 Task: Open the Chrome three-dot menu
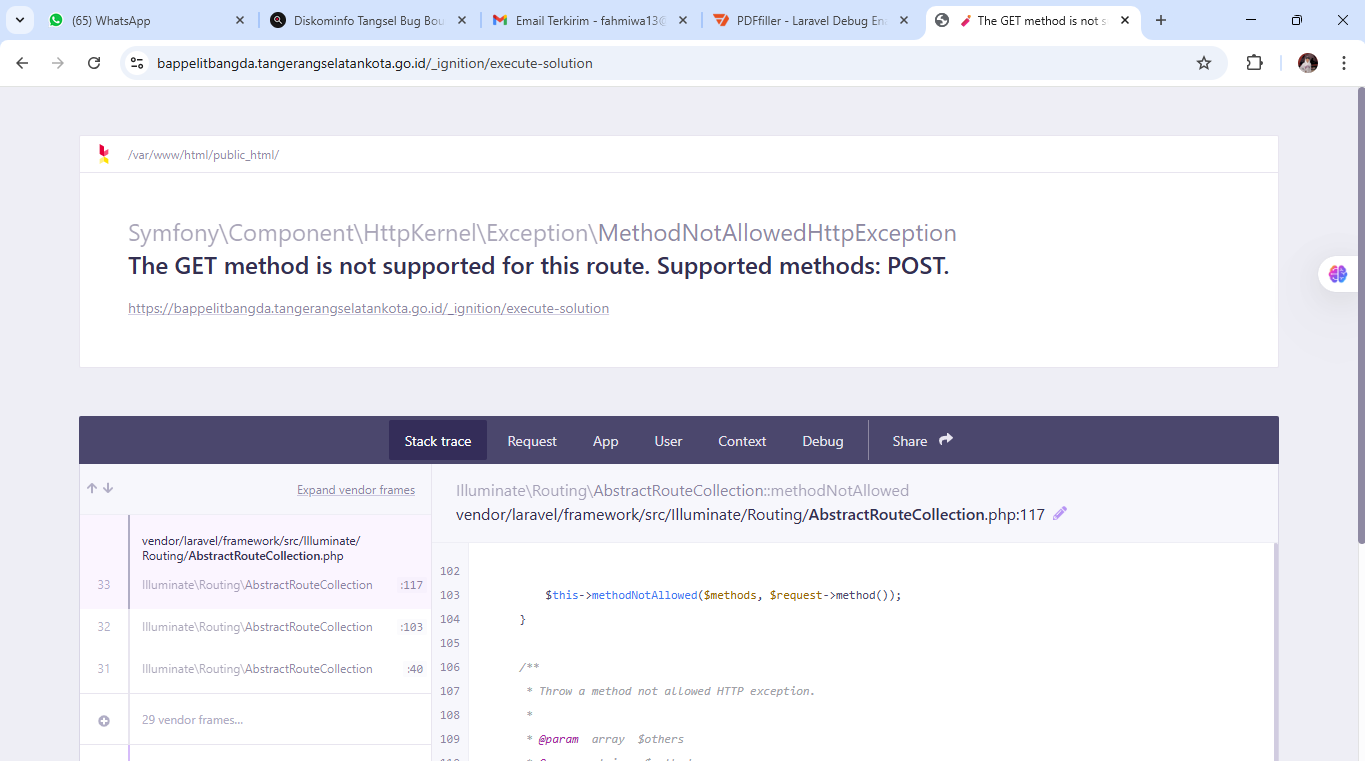point(1341,63)
